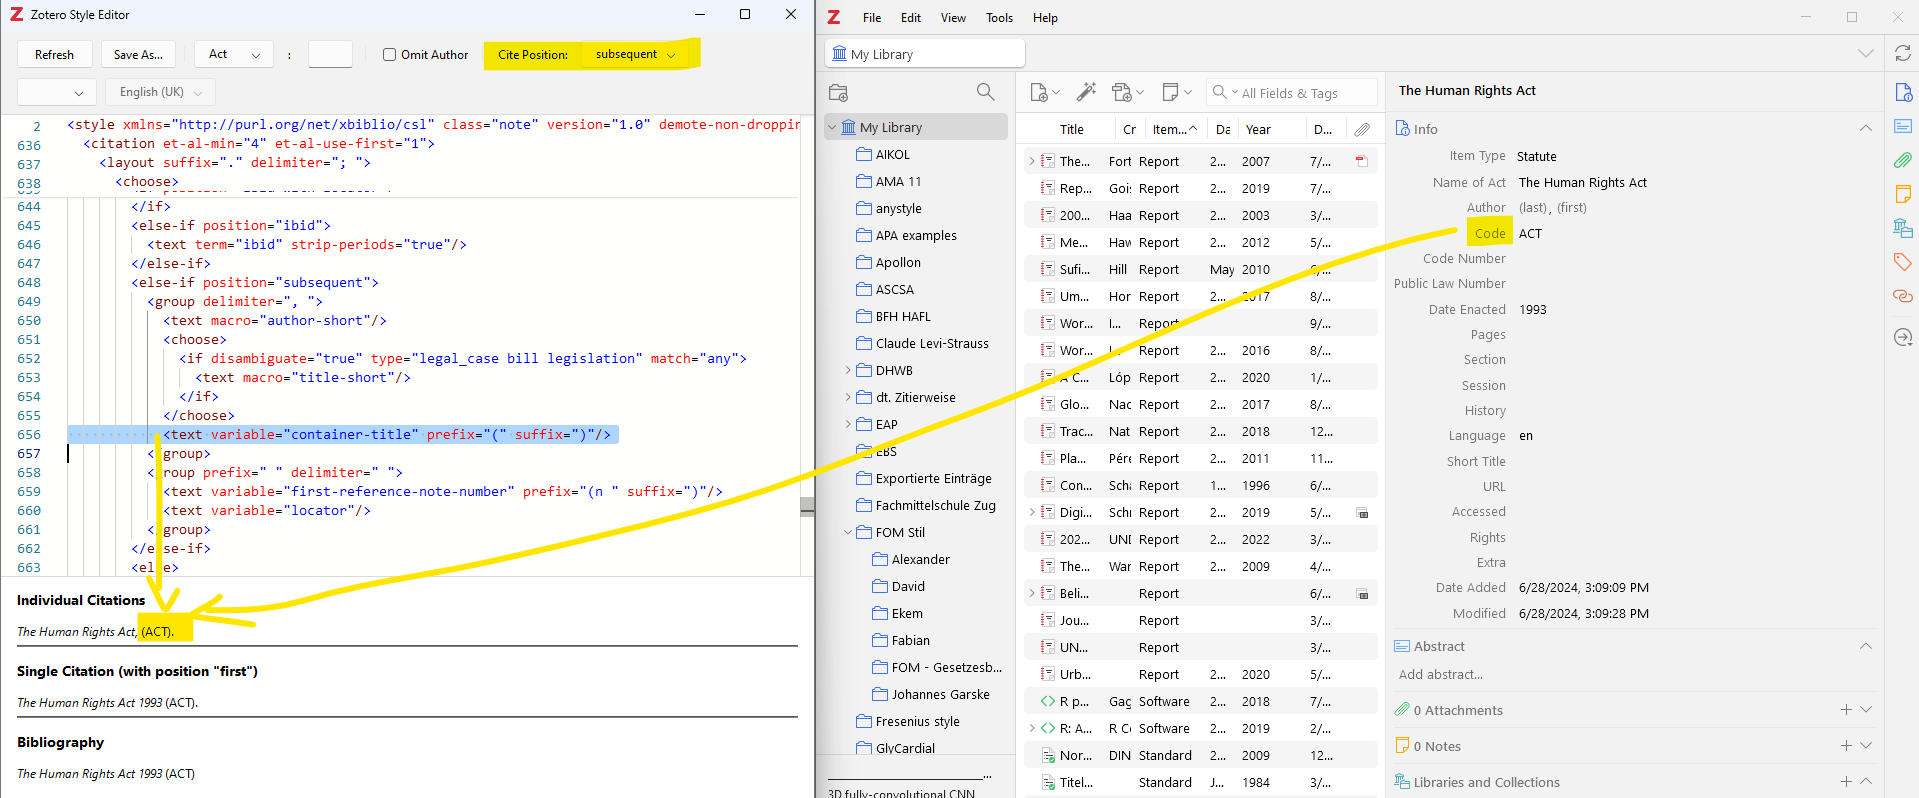Collapse the Info section chevron

tap(1866, 129)
